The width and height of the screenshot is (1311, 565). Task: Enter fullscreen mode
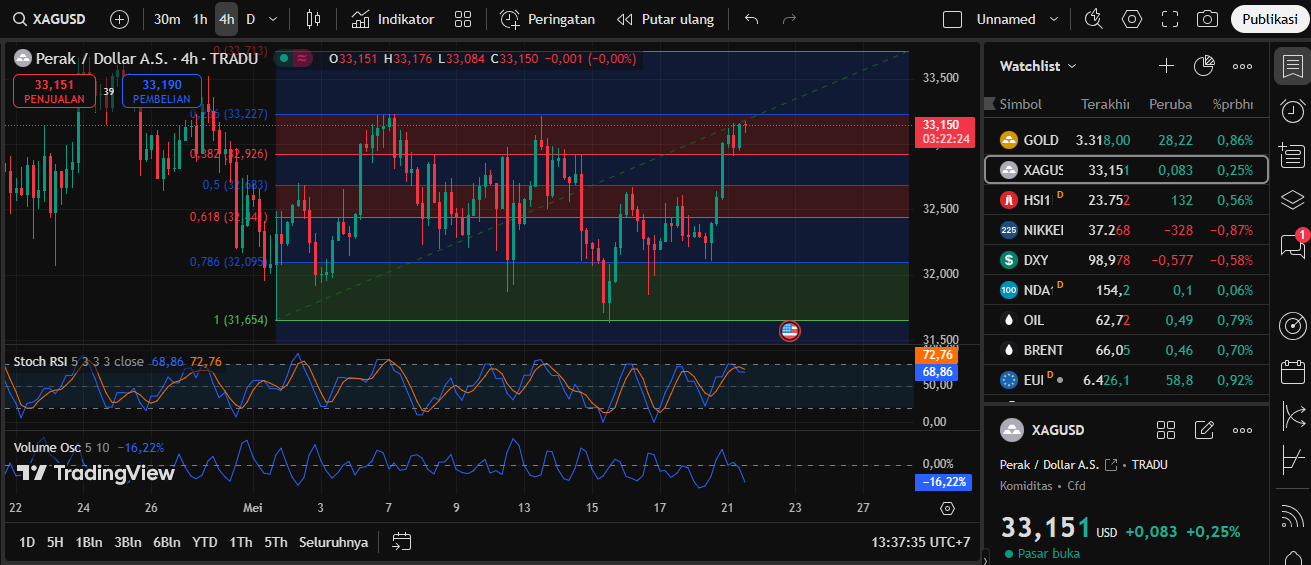(x=1169, y=19)
